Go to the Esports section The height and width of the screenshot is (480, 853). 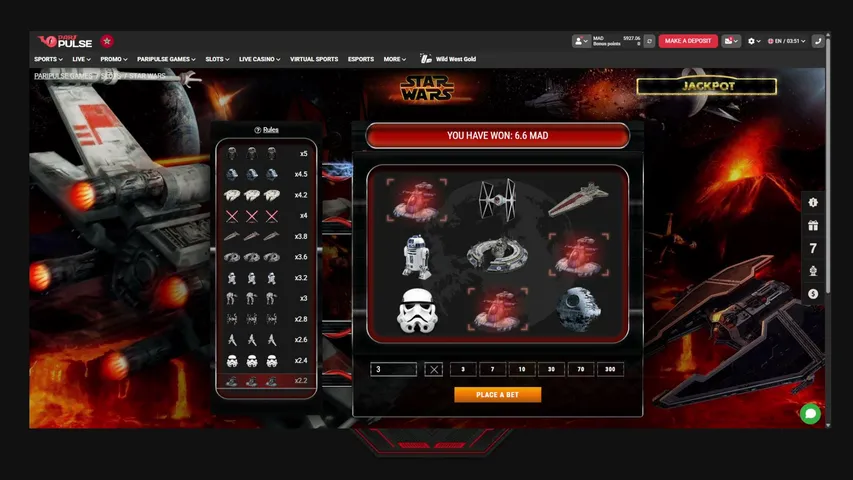pyautogui.click(x=361, y=59)
